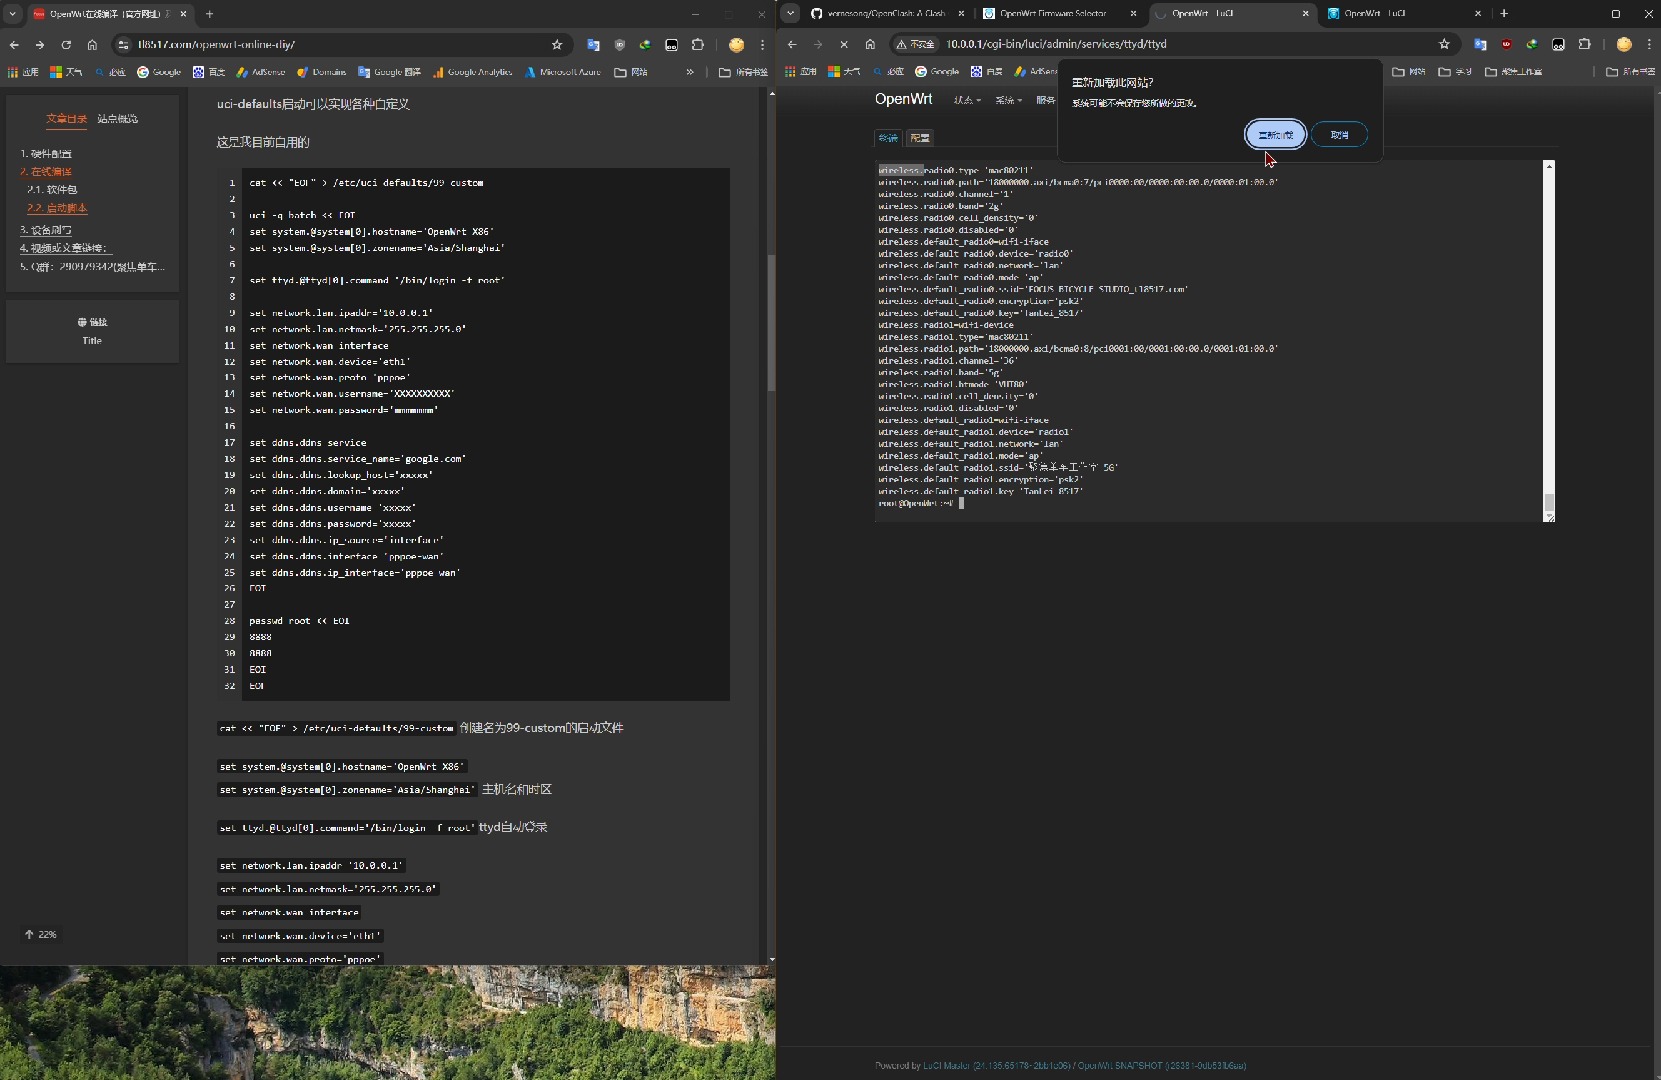Open the three-dot menu in left browser
The image size is (1661, 1080).
pyautogui.click(x=762, y=45)
